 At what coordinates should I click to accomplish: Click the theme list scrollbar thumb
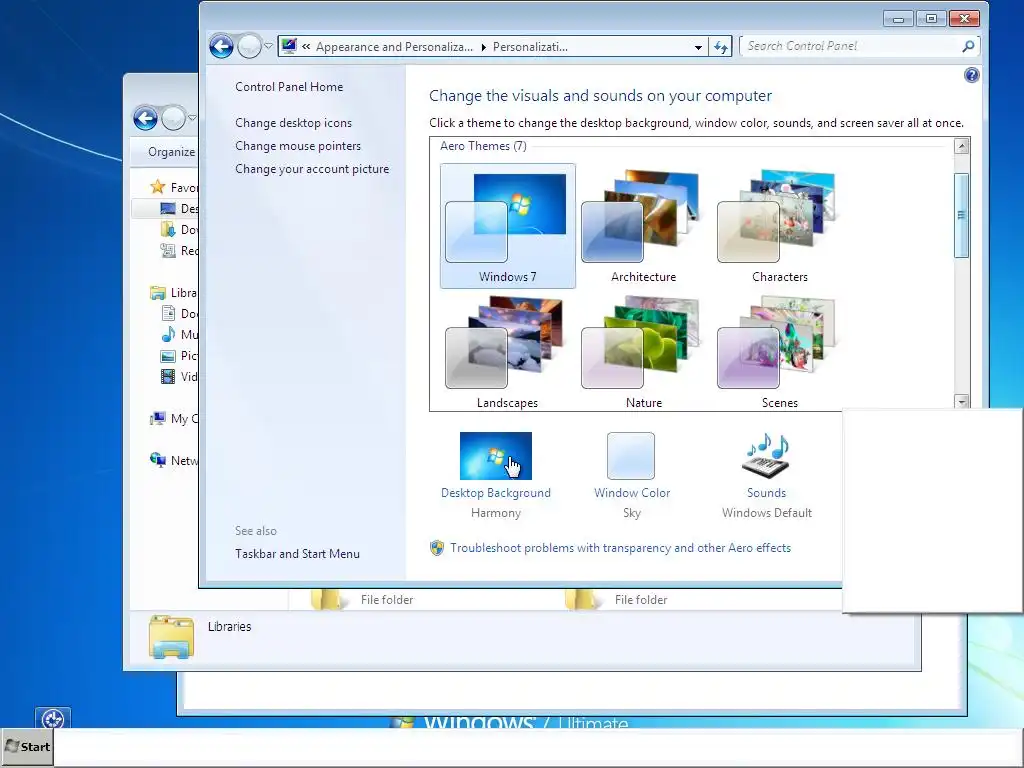[961, 216]
